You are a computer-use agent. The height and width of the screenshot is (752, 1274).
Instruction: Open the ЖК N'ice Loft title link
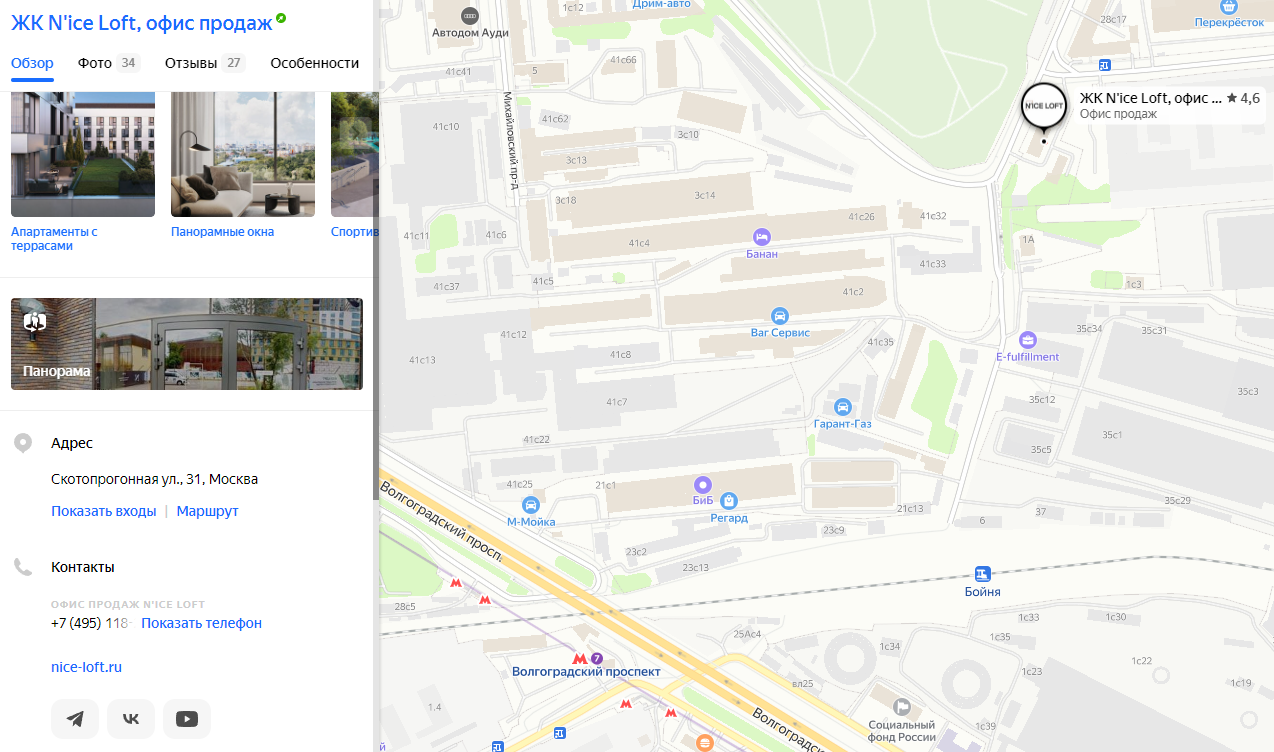pos(141,22)
